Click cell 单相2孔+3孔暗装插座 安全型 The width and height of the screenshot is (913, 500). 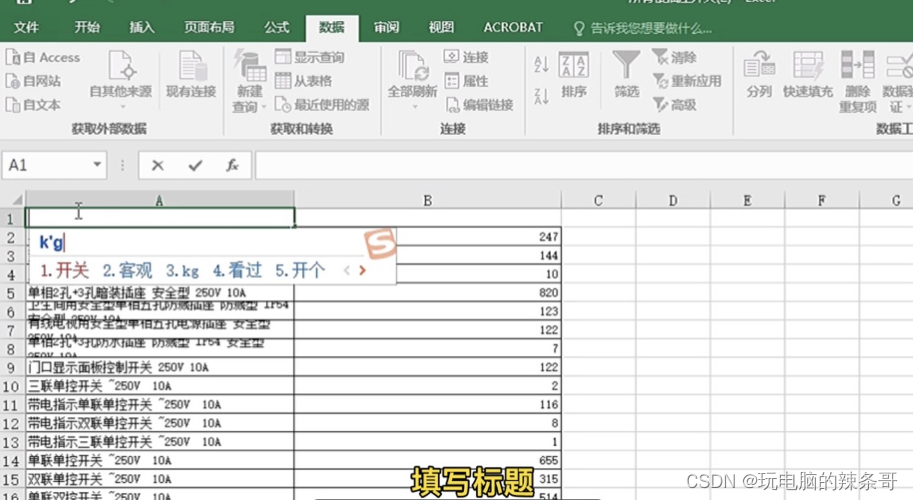click(160, 293)
